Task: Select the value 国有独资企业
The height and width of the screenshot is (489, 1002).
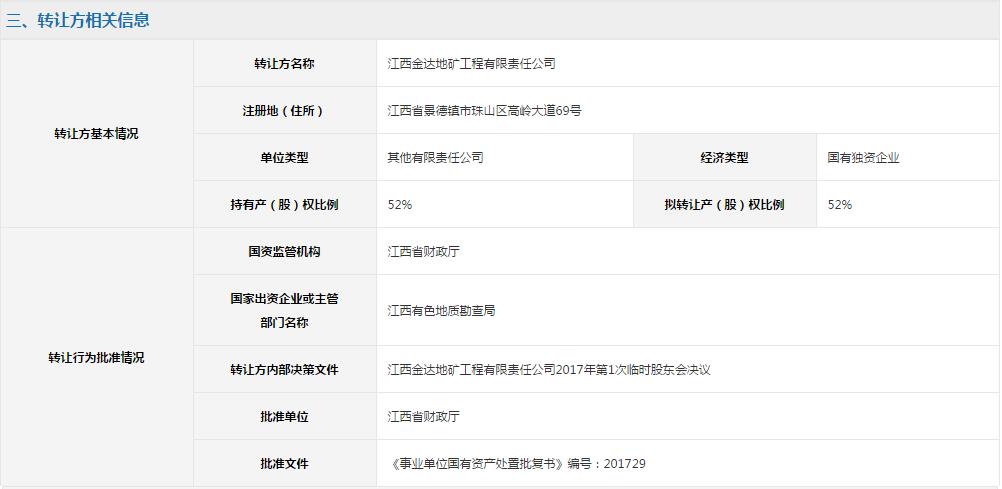Action: click(x=863, y=158)
